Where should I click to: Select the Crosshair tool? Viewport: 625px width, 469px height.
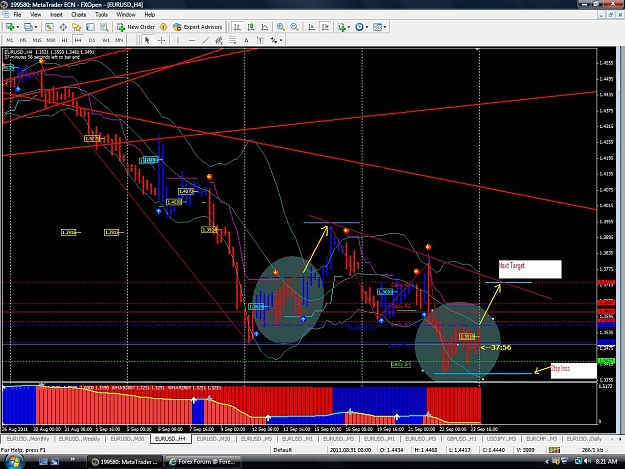161,40
